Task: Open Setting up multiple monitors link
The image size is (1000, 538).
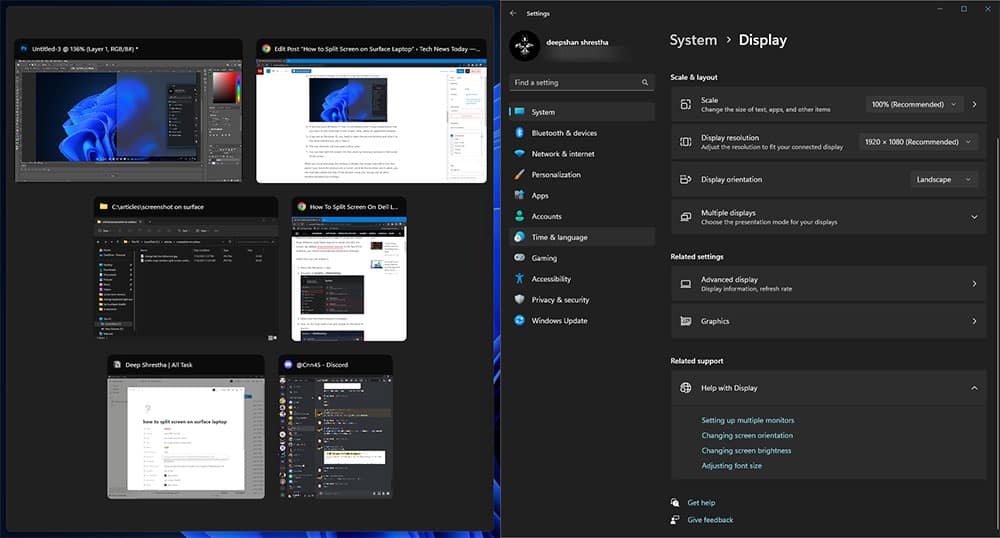Action: 747,420
